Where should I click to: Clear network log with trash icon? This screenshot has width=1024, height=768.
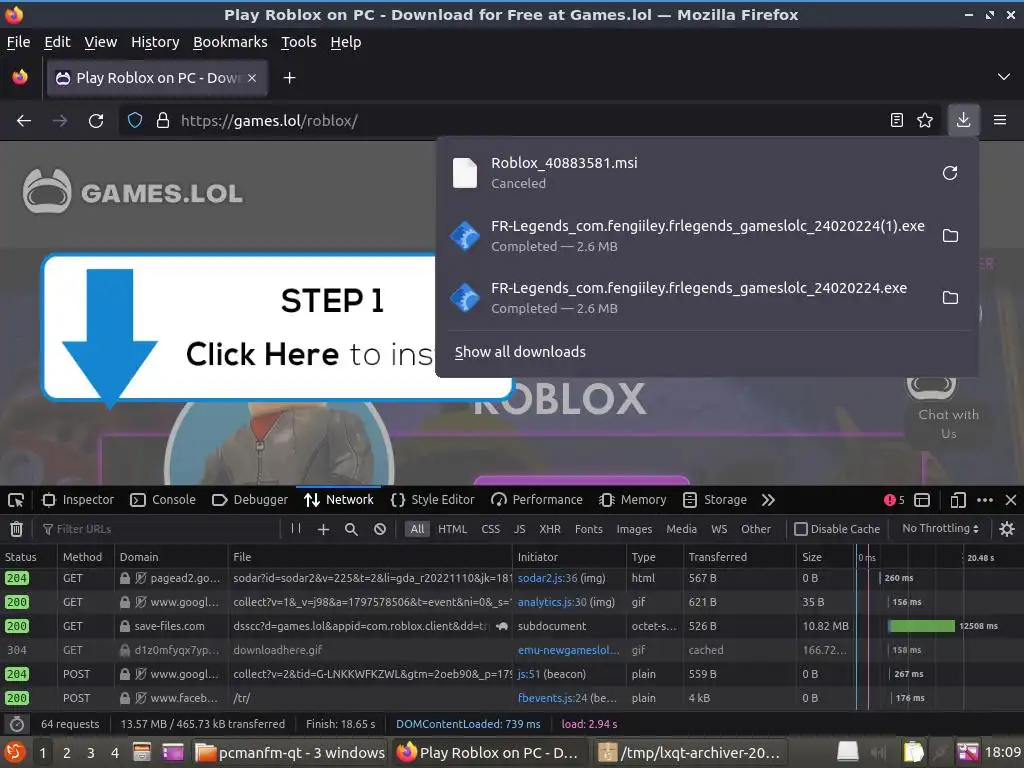pos(16,529)
